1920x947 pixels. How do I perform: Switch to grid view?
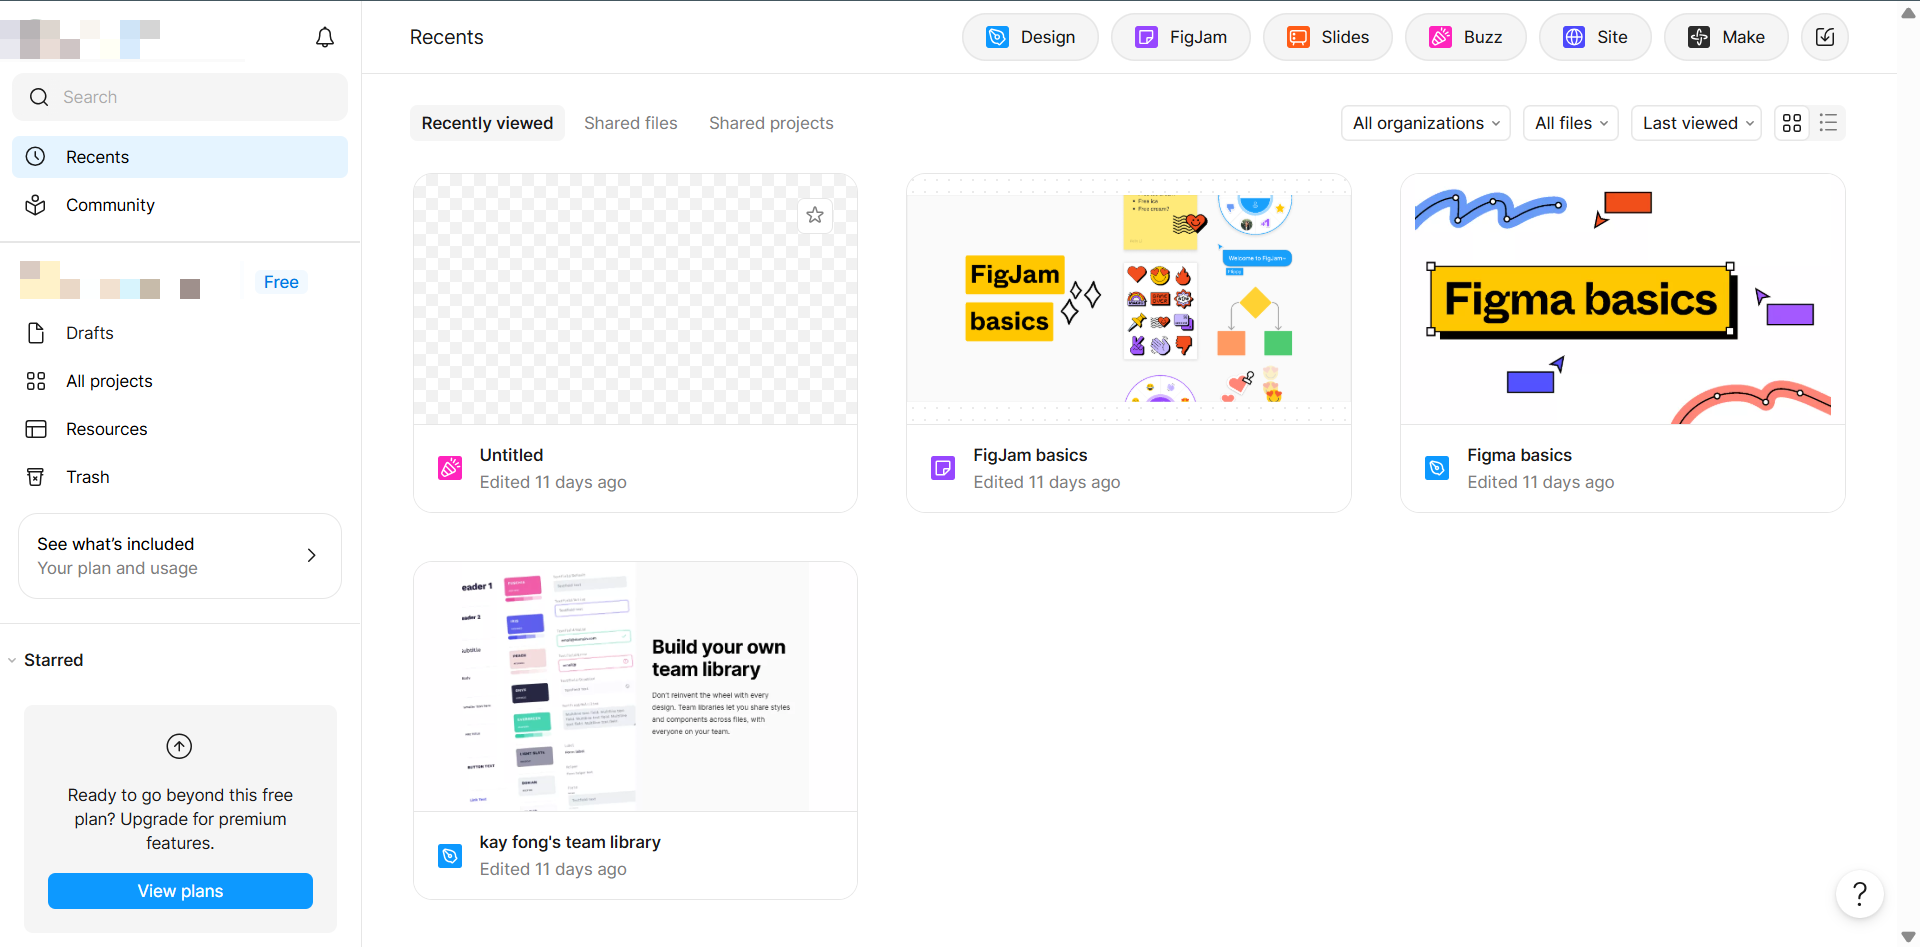click(1792, 123)
